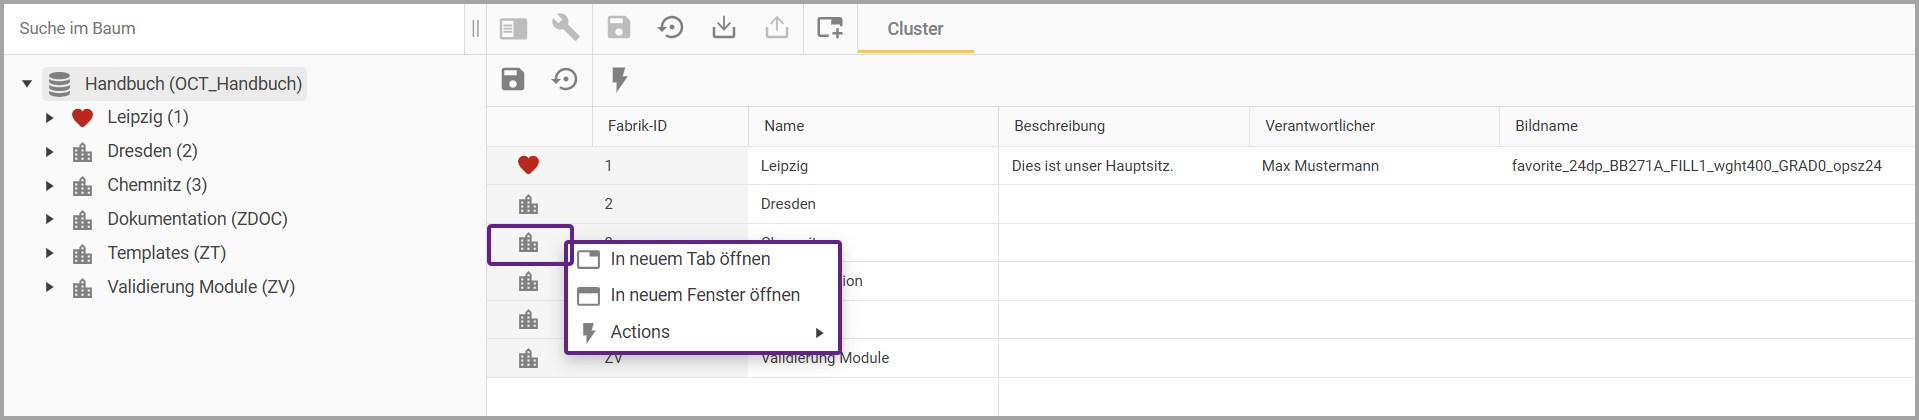Click the red heart icon in the Leipzig table row
This screenshot has height=420, width=1919.
tap(528, 165)
